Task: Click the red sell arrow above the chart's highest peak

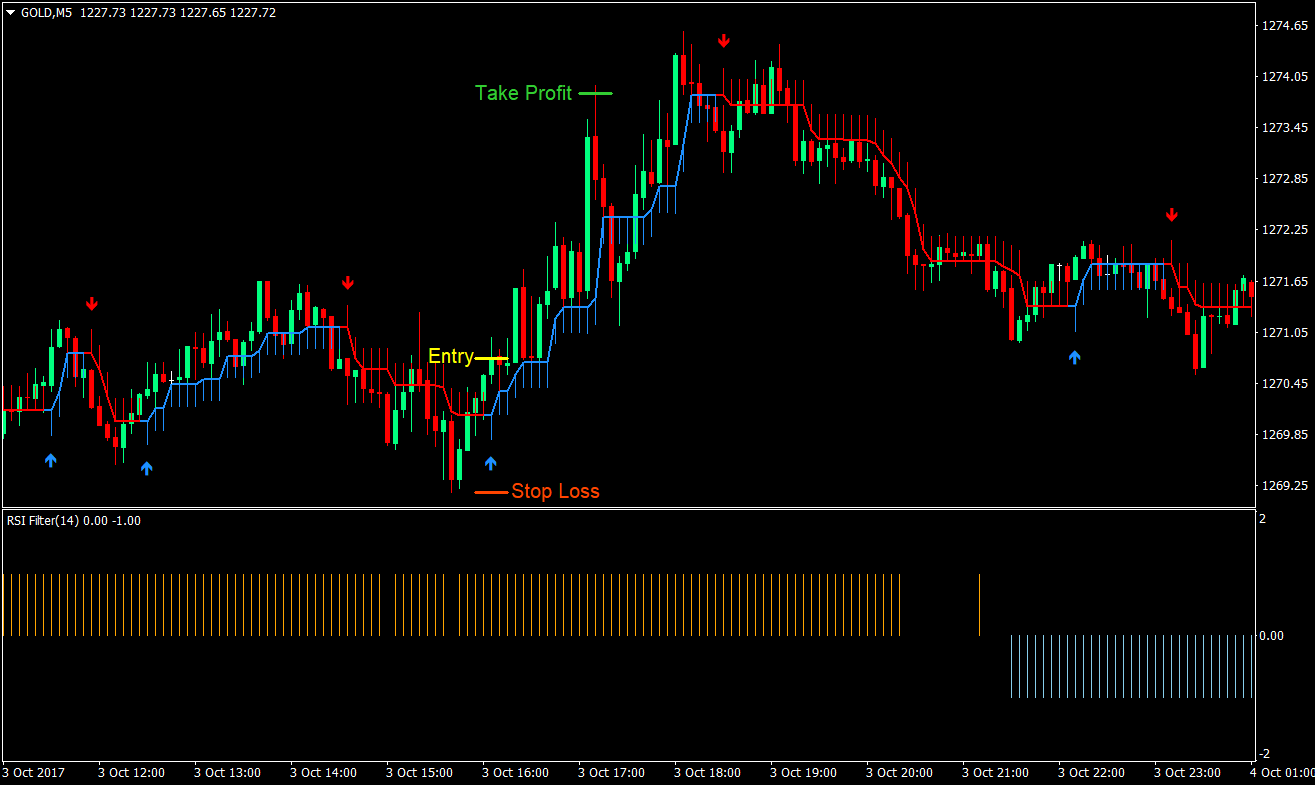Action: tap(724, 40)
